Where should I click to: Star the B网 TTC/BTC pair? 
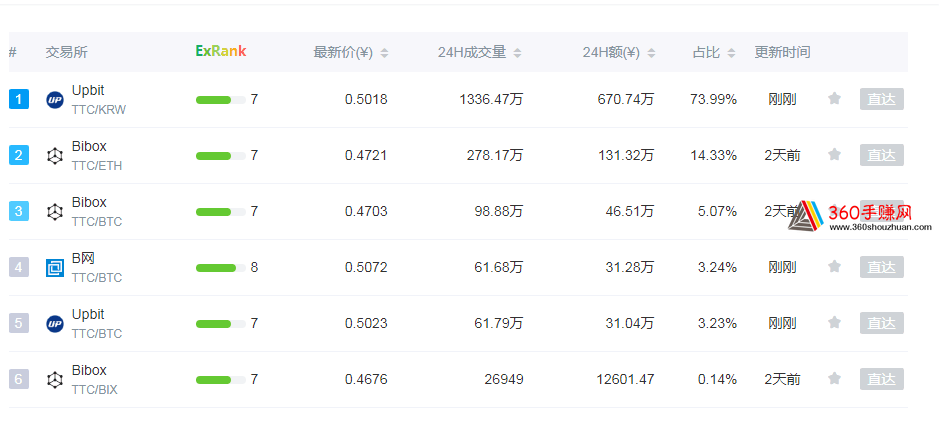[834, 267]
